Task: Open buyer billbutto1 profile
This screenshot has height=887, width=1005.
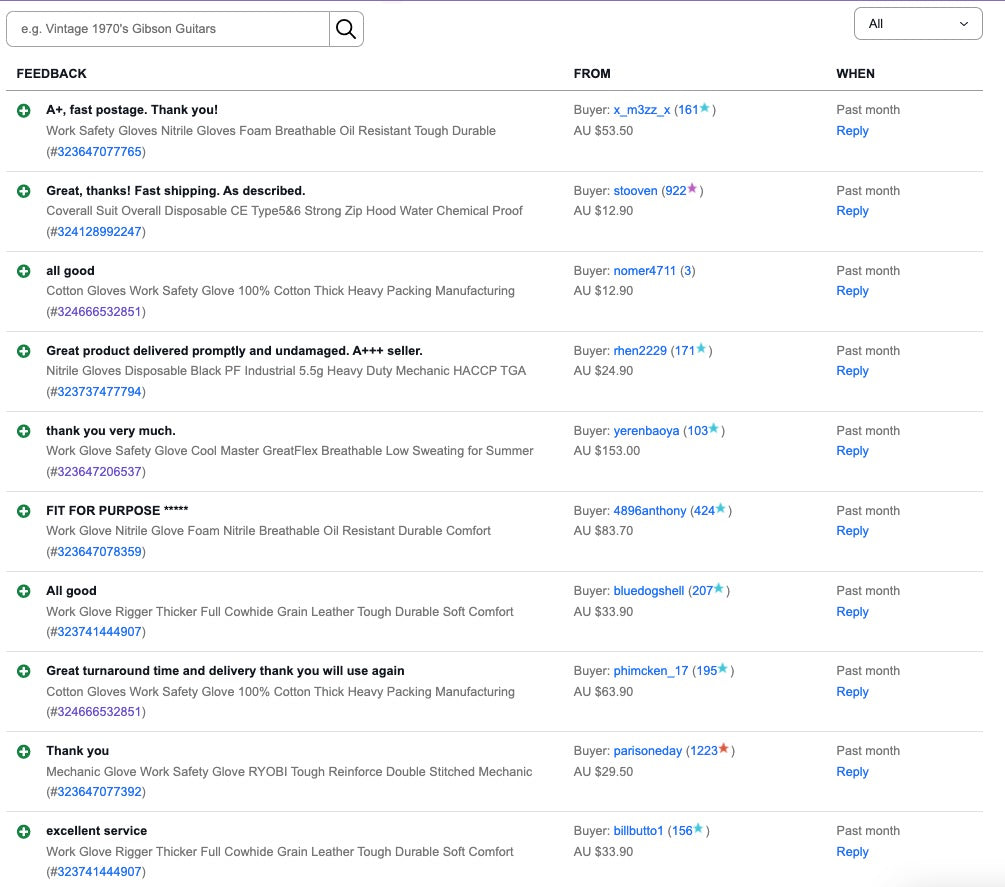Action: pos(638,831)
